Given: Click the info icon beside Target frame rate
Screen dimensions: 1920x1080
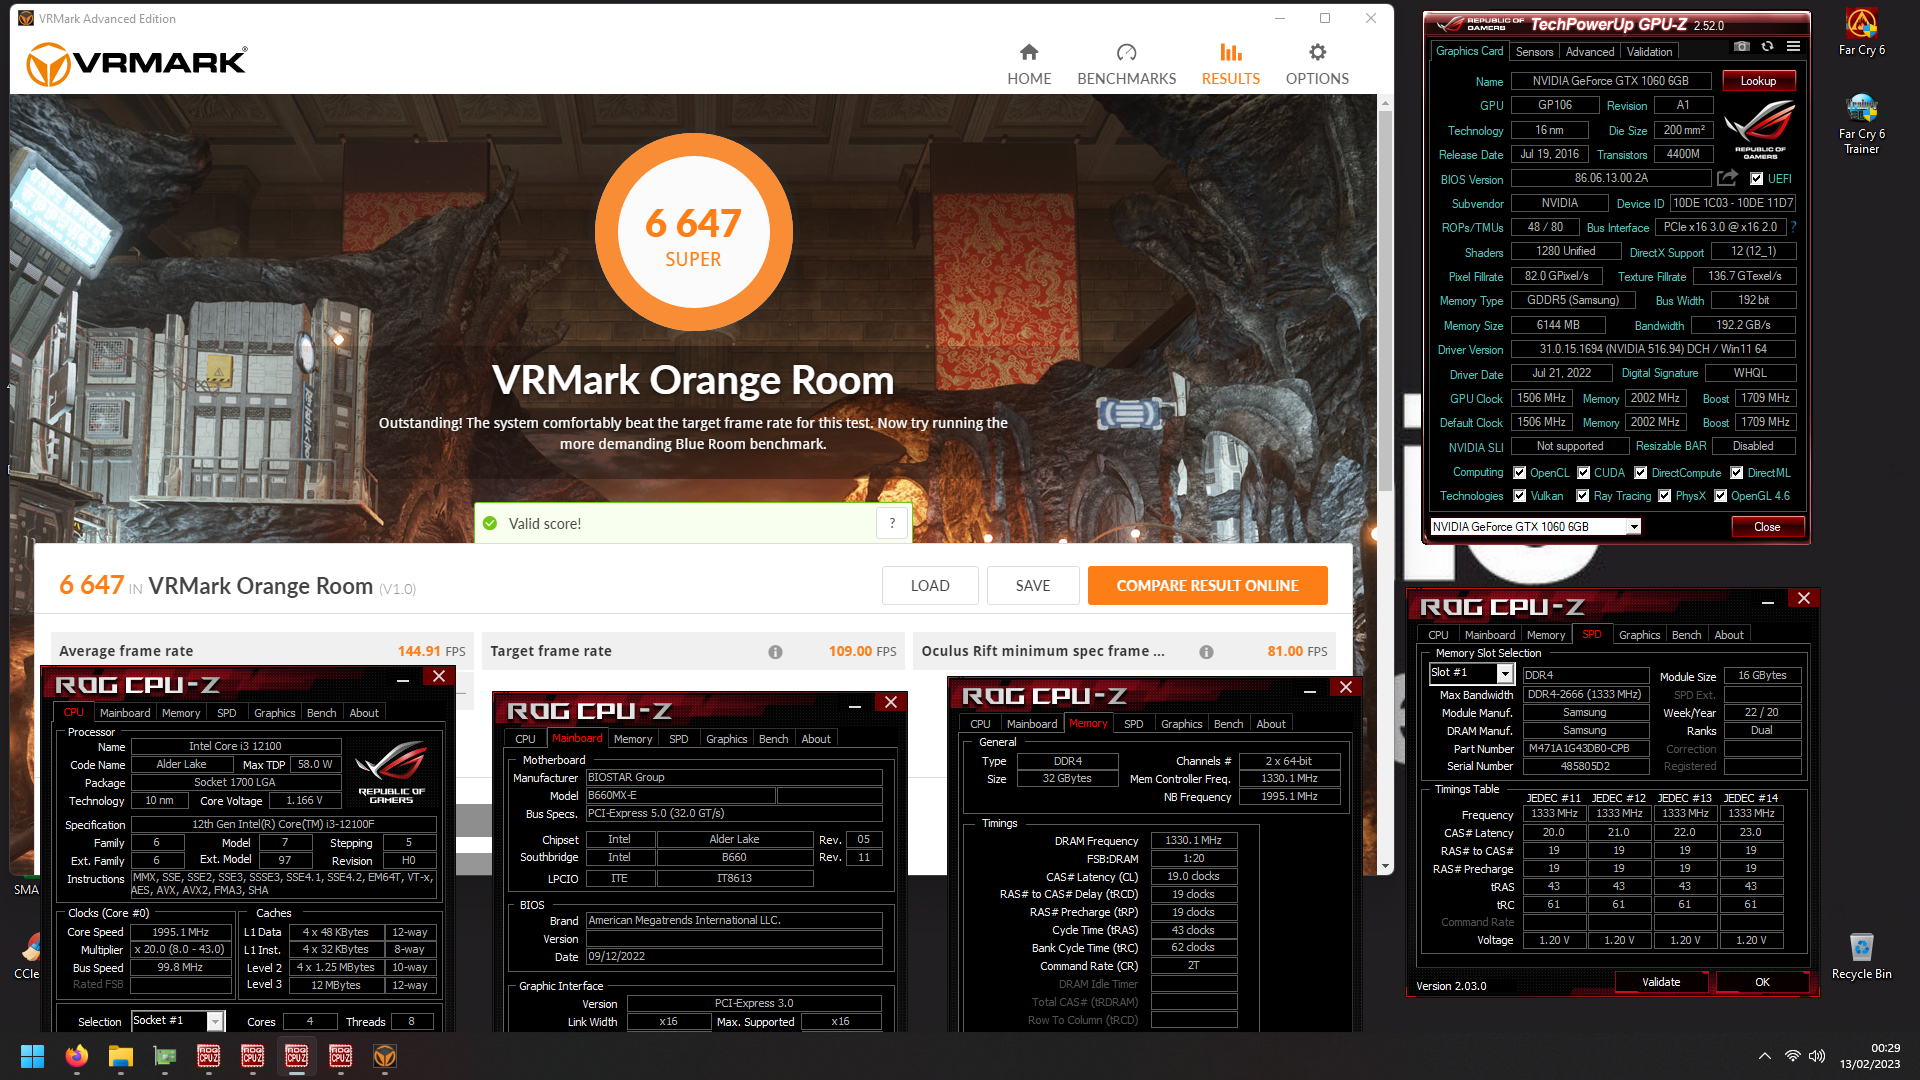Looking at the screenshot, I should [775, 652].
